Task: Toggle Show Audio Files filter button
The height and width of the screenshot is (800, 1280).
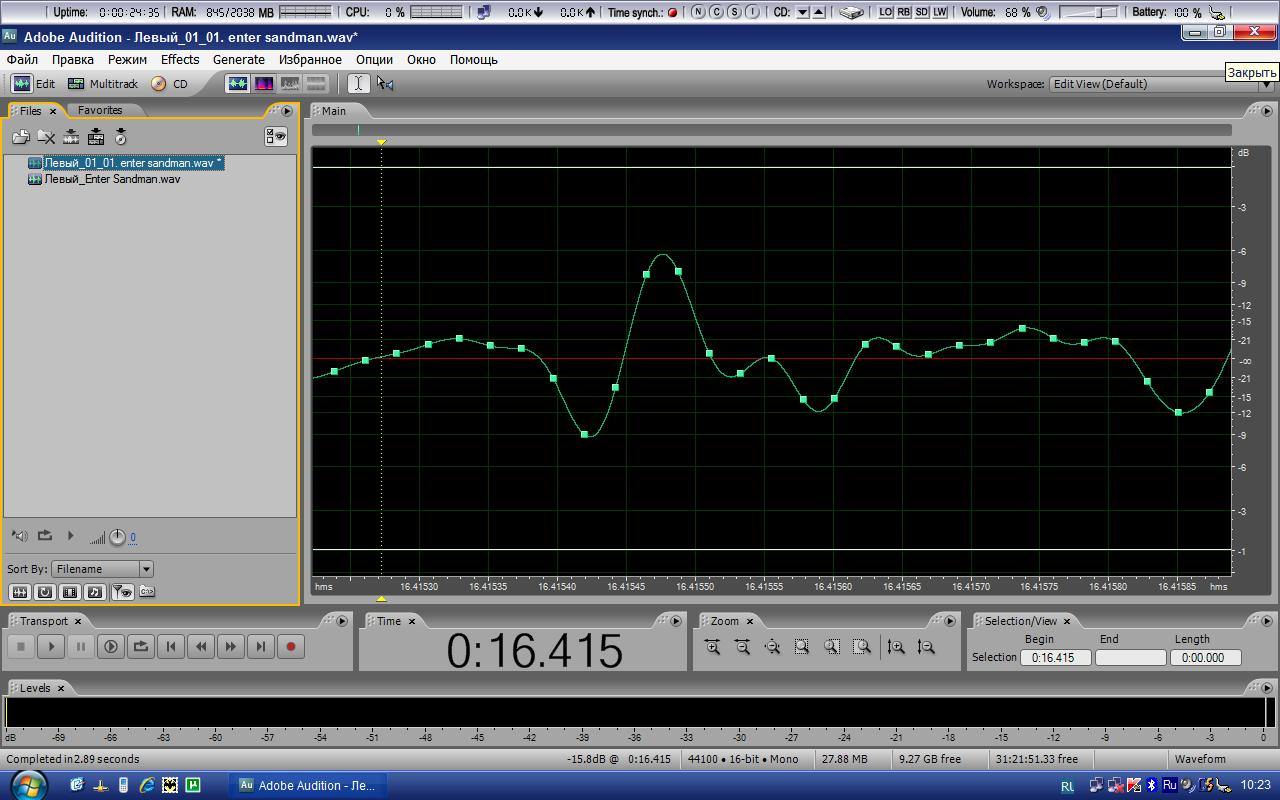Action: tap(20, 592)
